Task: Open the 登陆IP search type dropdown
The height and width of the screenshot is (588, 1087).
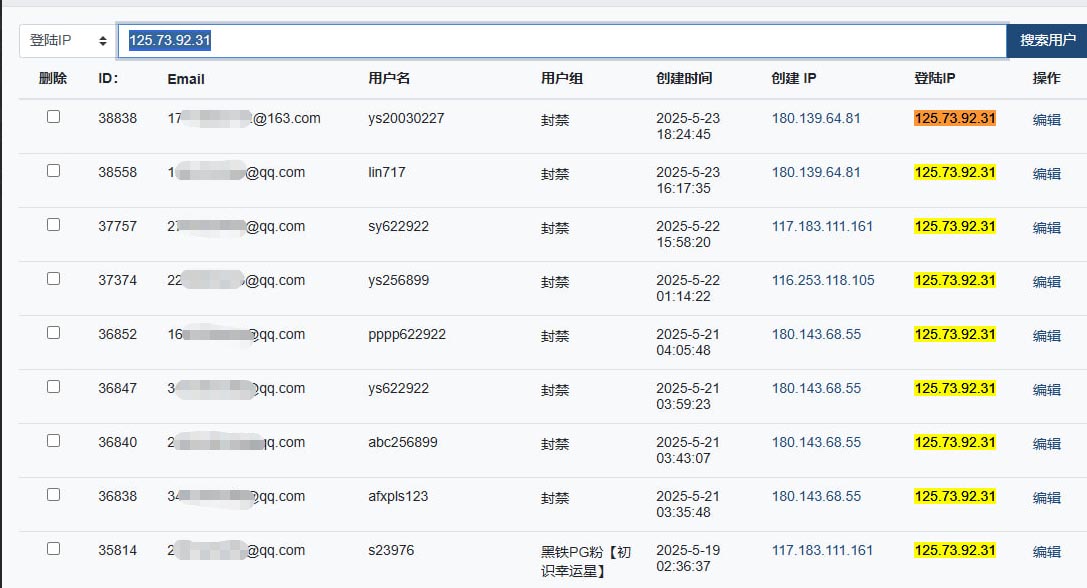Action: click(x=67, y=41)
